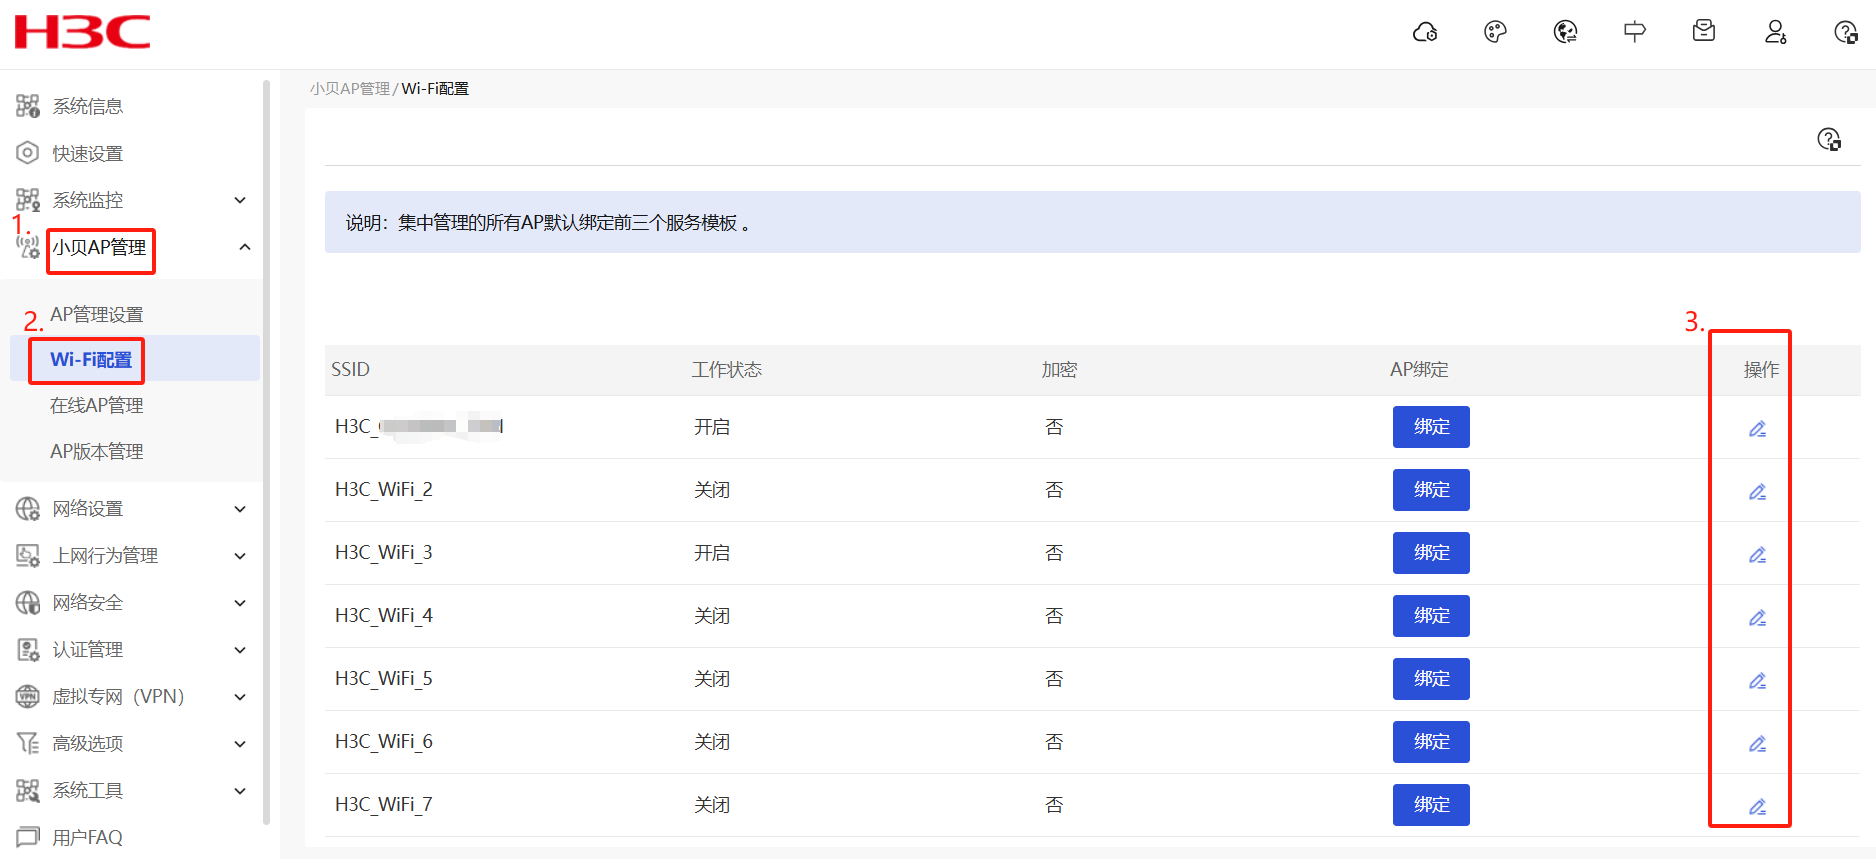Collapse the 小贝AP管理 menu chevron
The image size is (1876, 859).
tap(244, 247)
